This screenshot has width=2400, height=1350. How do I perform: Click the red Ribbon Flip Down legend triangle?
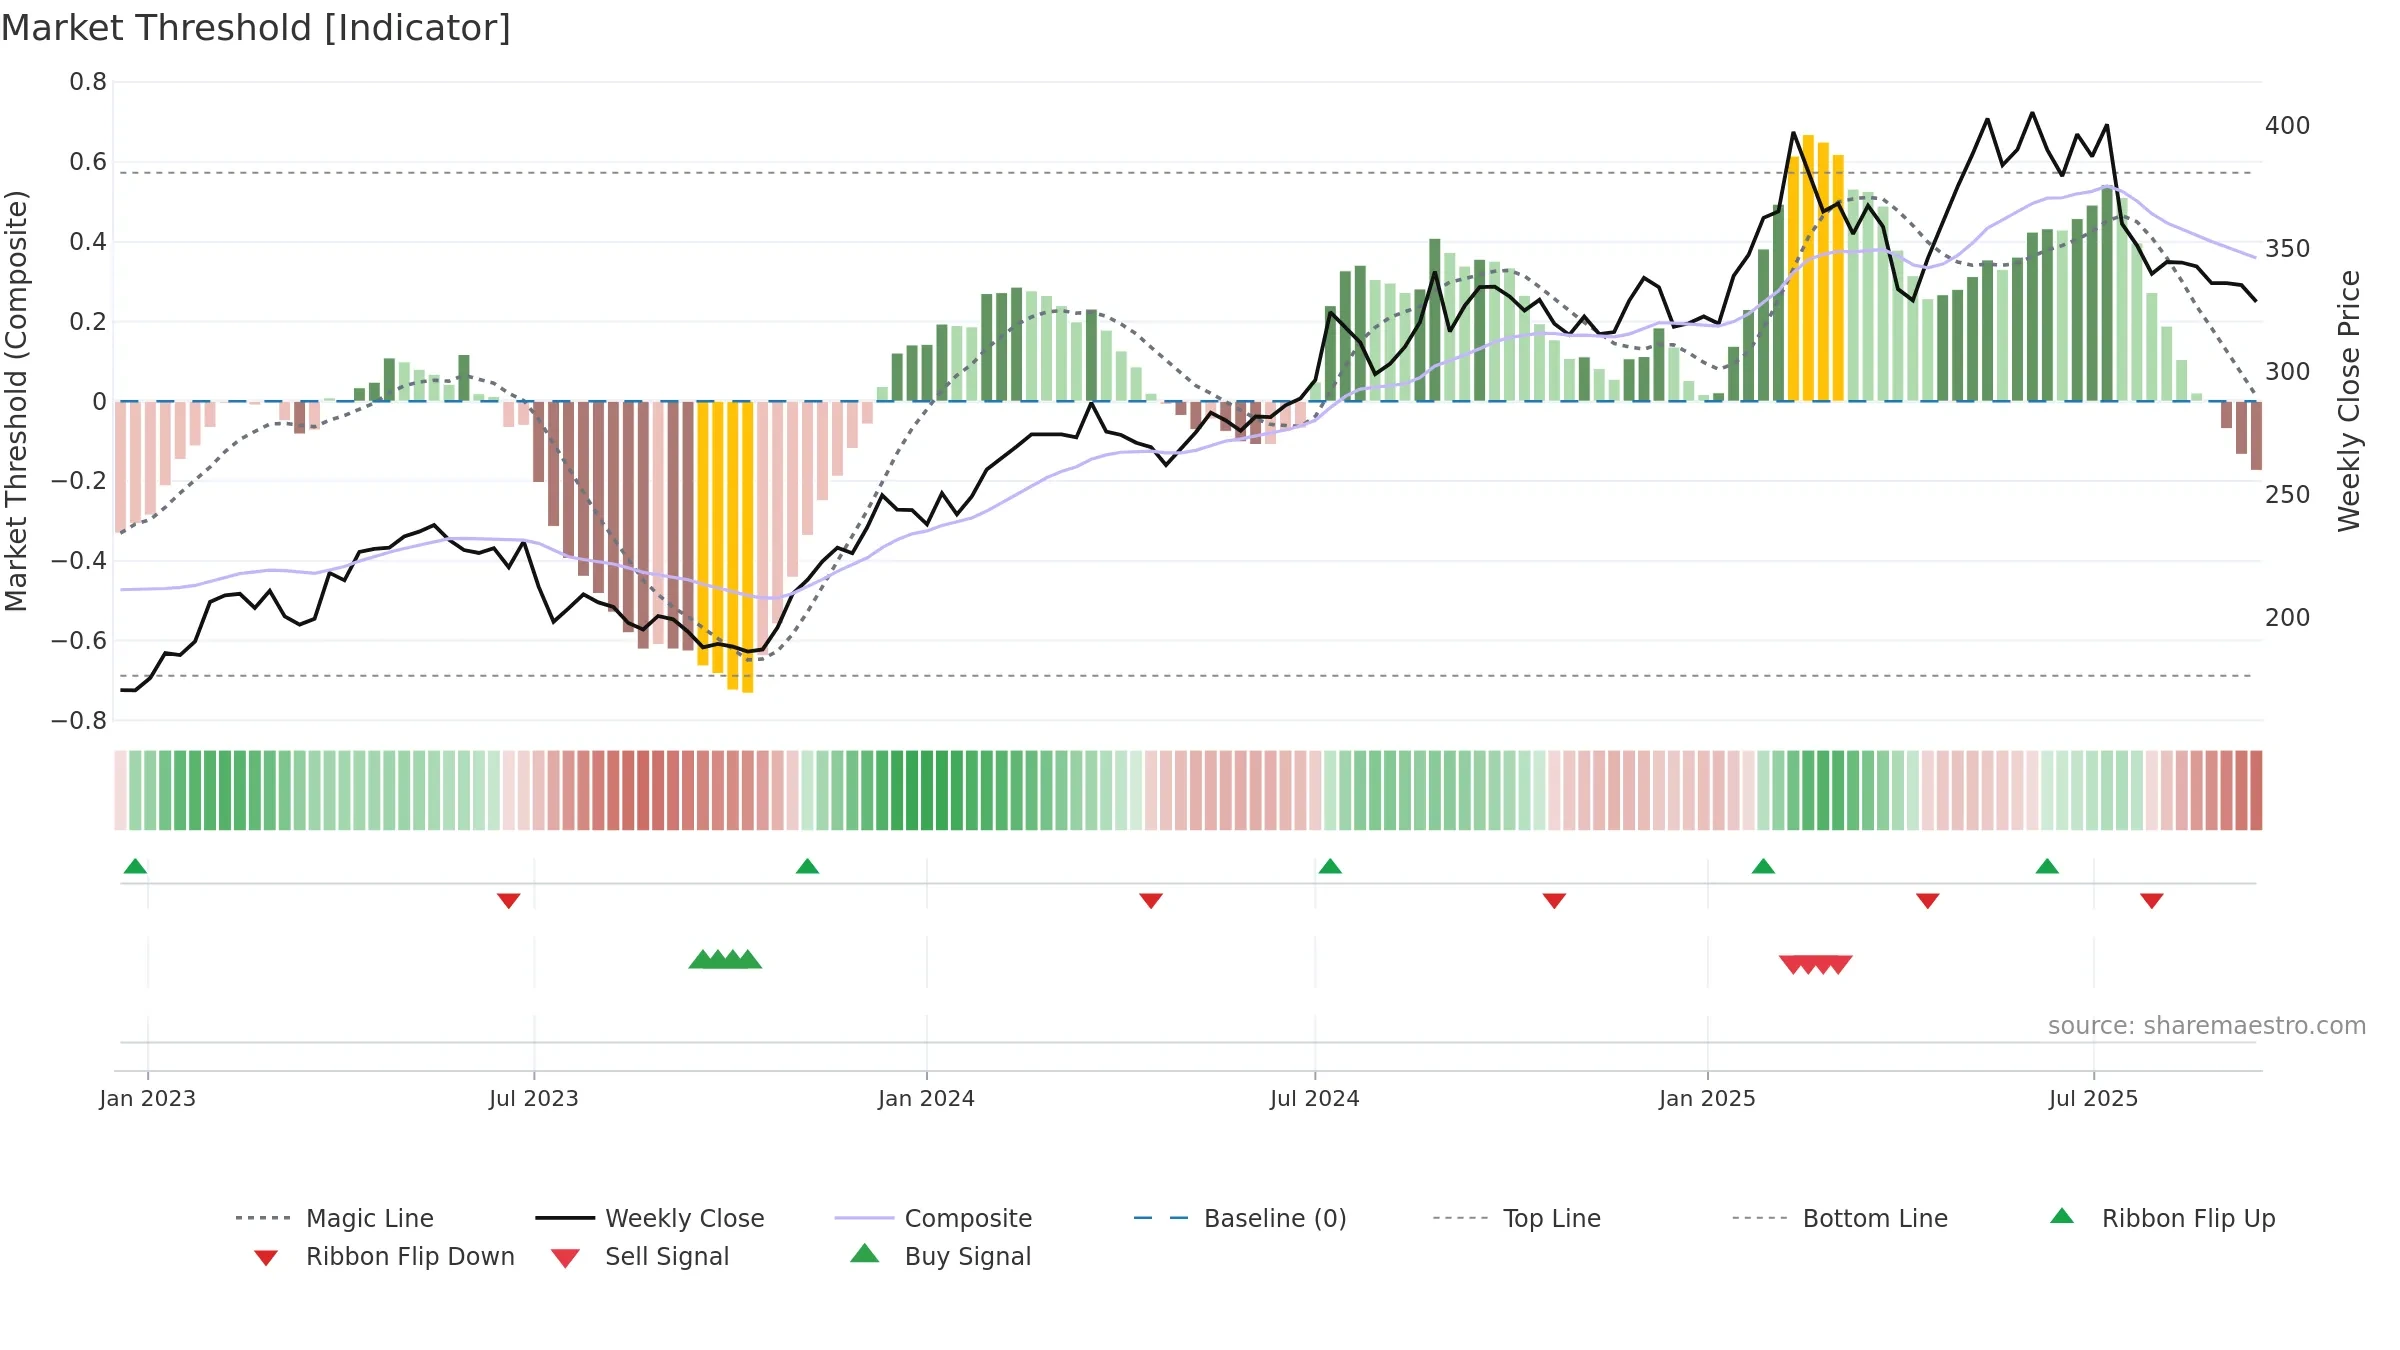click(266, 1258)
